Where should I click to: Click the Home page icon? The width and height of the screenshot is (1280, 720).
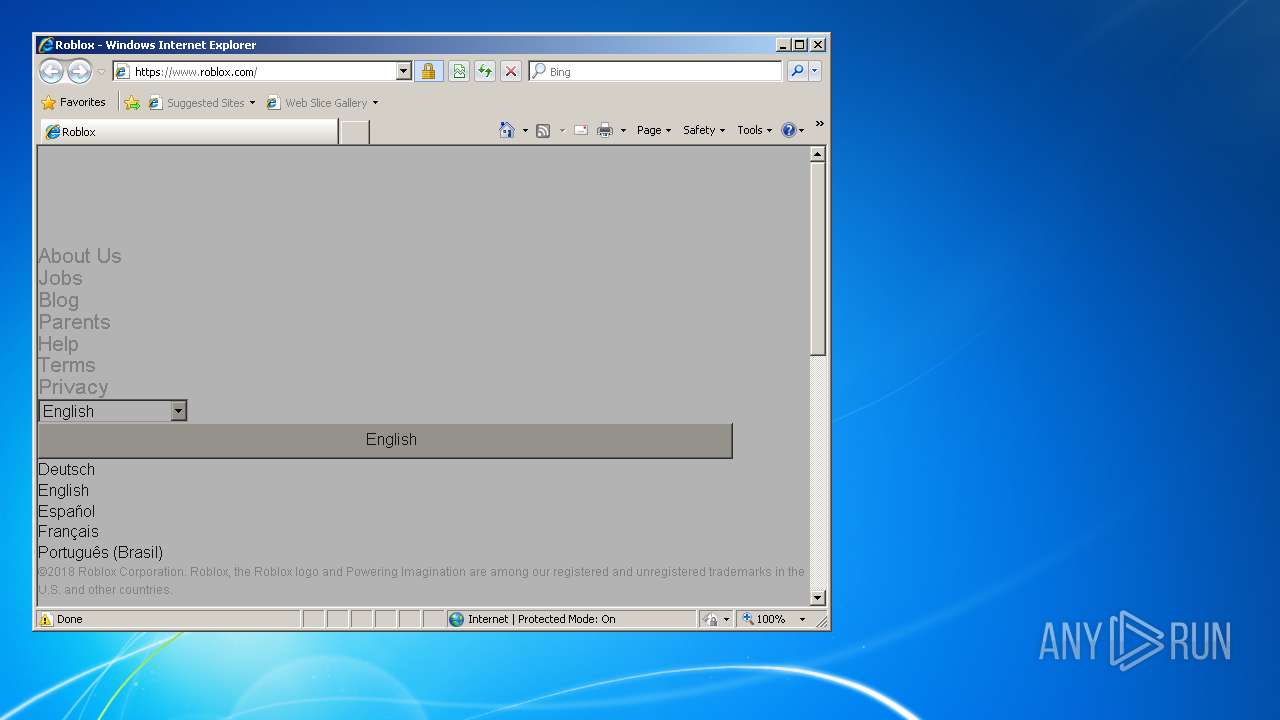click(x=507, y=130)
